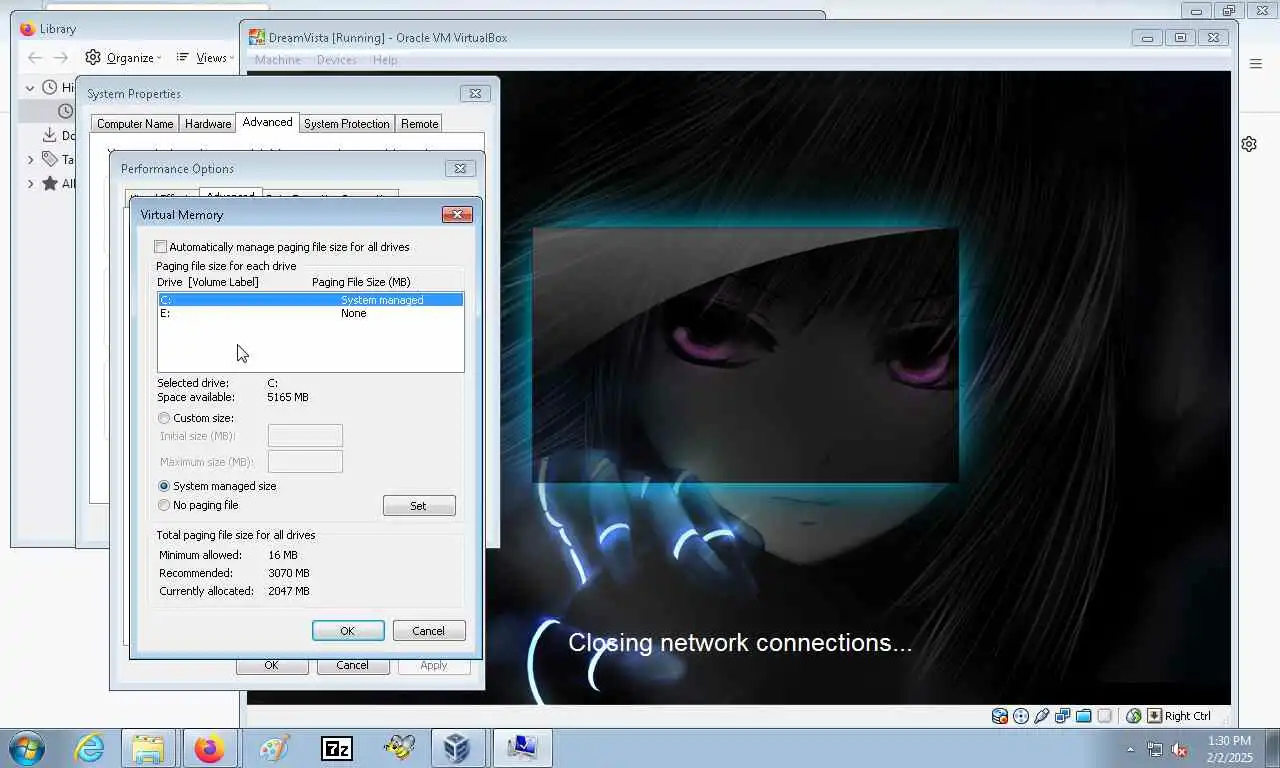Click the greyed display status icon in VirtualBox
Image resolution: width=1280 pixels, height=768 pixels.
pos(1104,716)
